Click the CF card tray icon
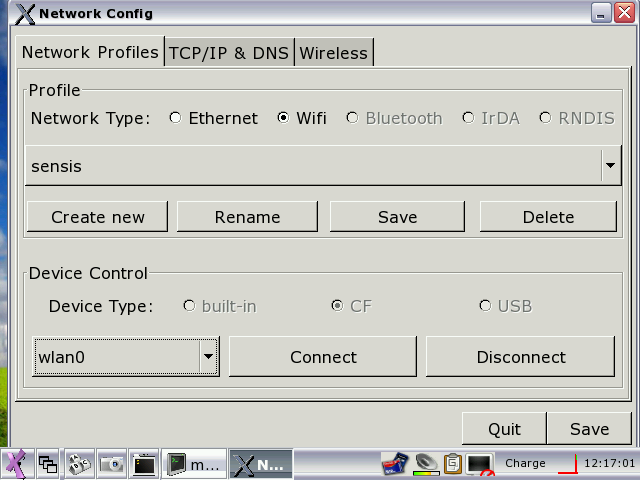This screenshot has width=640, height=480. 393,463
